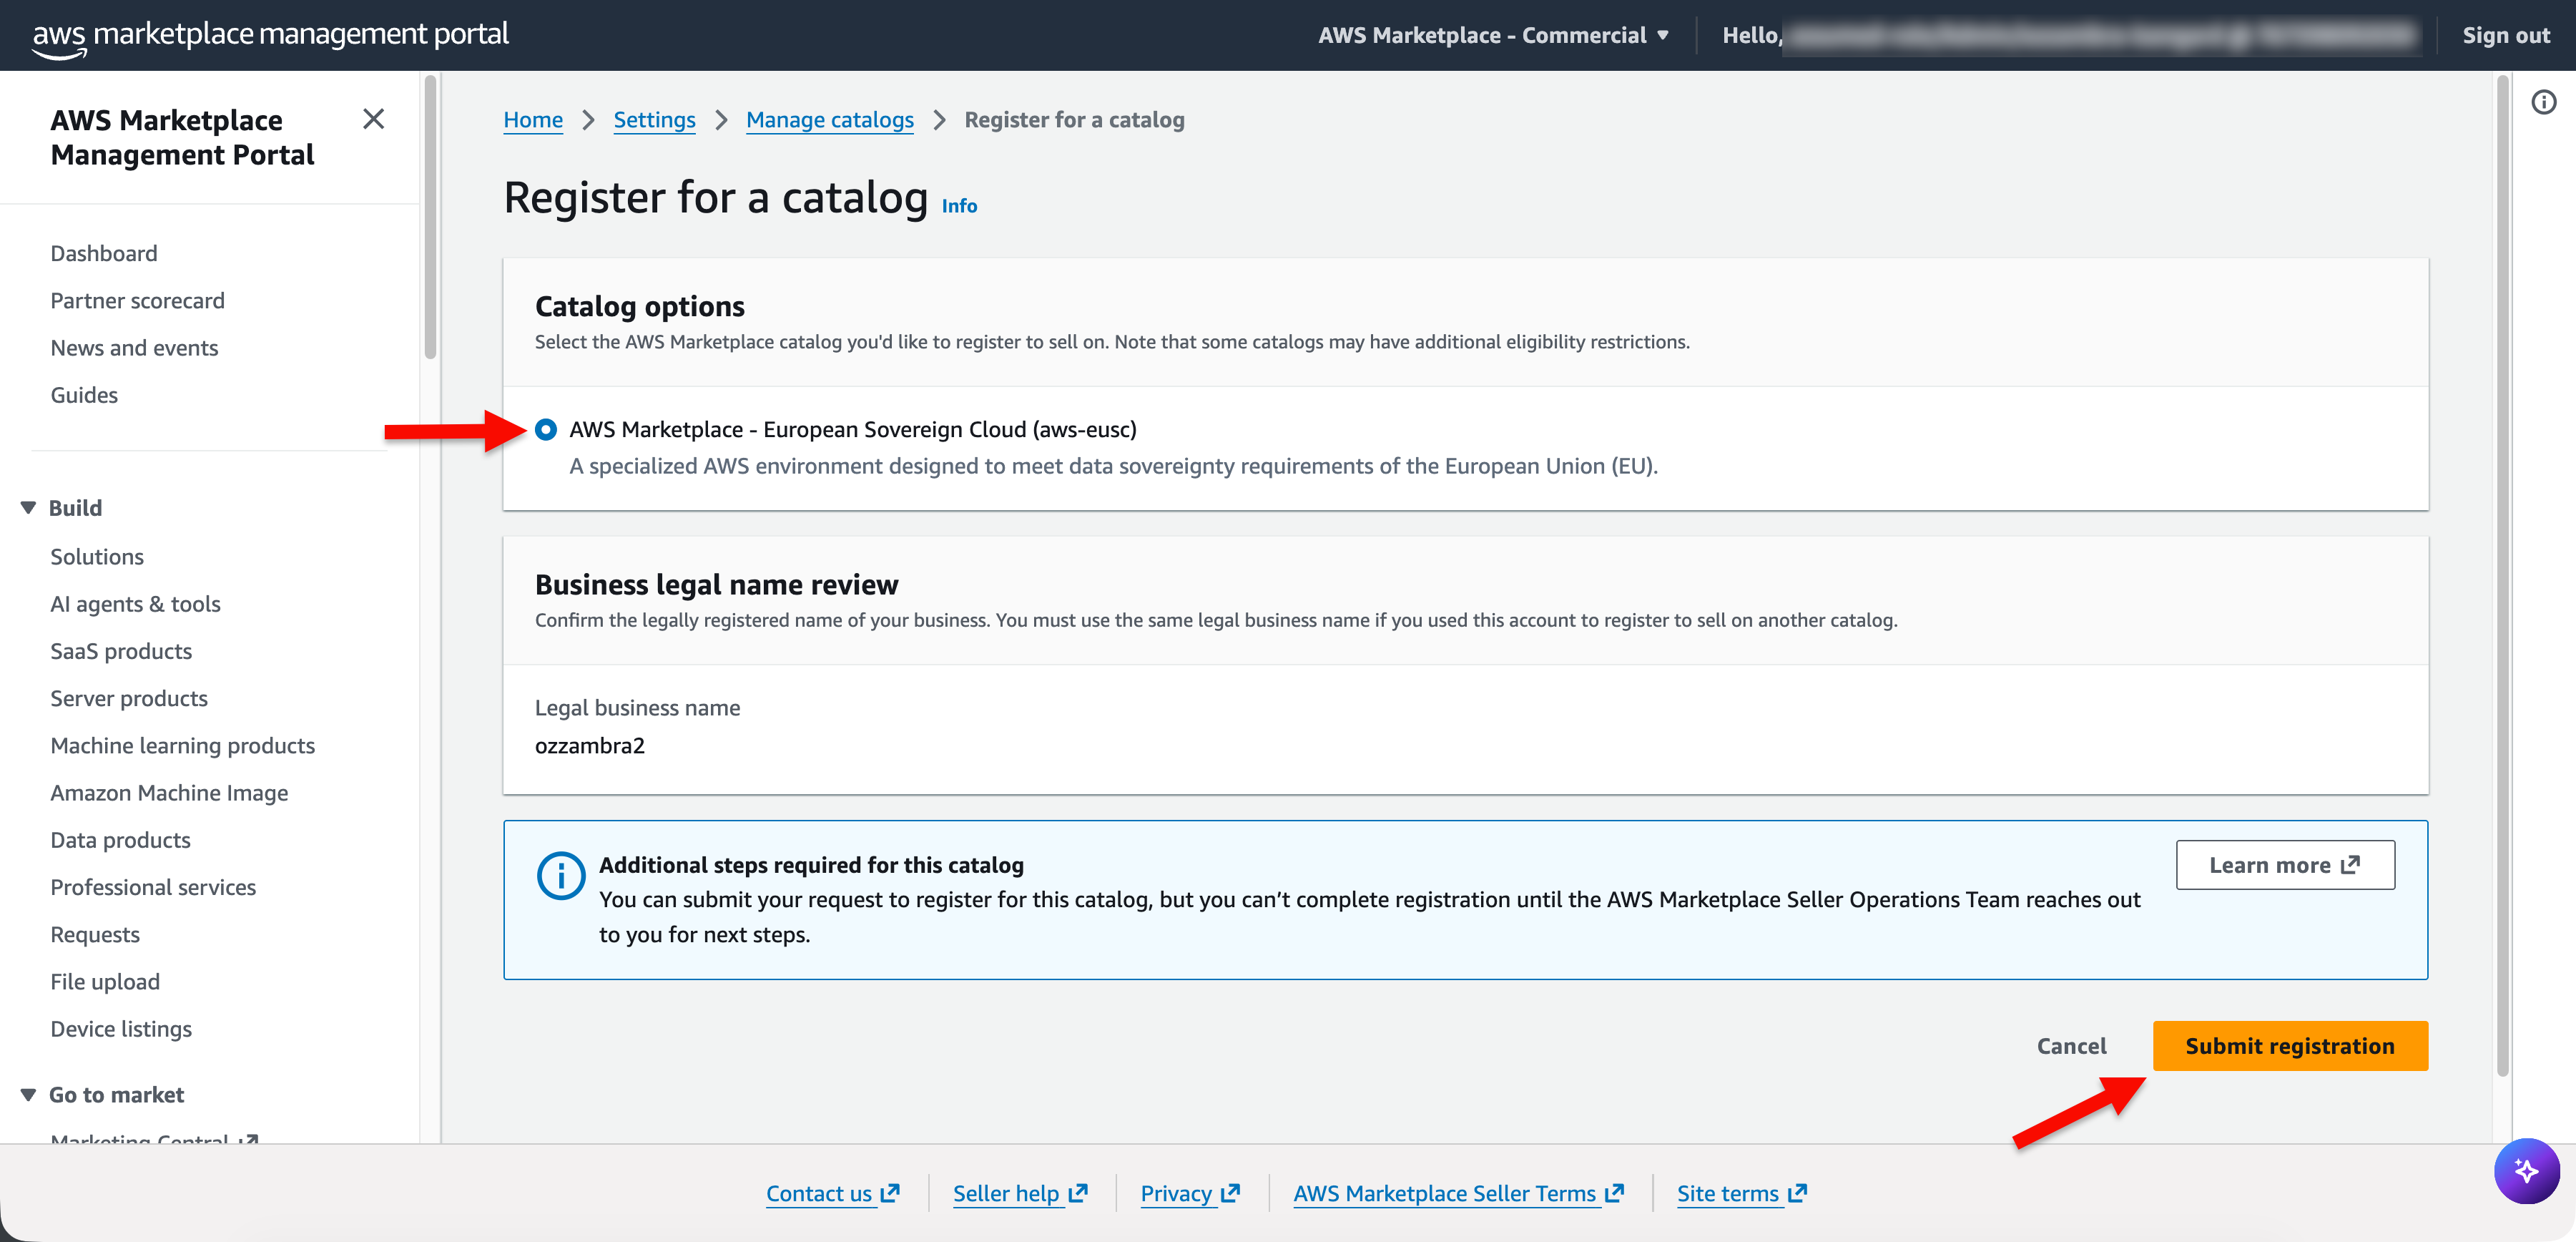Click the Home breadcrumb link
Screen dimensions: 2576x1242
(x=533, y=120)
